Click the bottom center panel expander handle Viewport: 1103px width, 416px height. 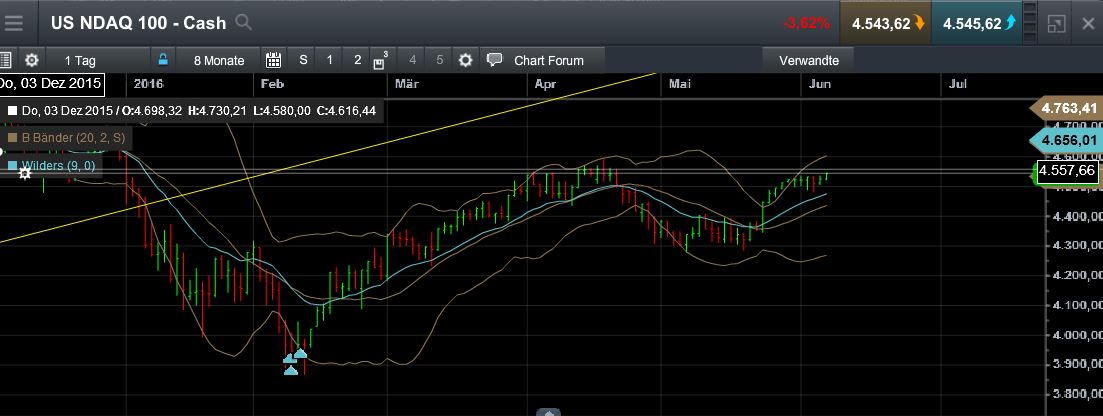[x=549, y=412]
